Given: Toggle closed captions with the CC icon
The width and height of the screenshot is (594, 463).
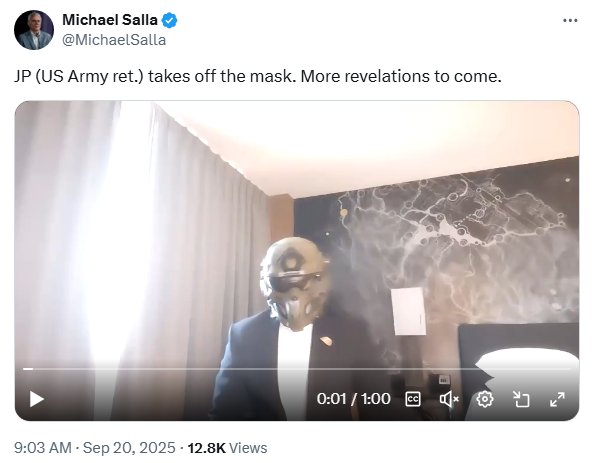Looking at the screenshot, I should tap(413, 399).
